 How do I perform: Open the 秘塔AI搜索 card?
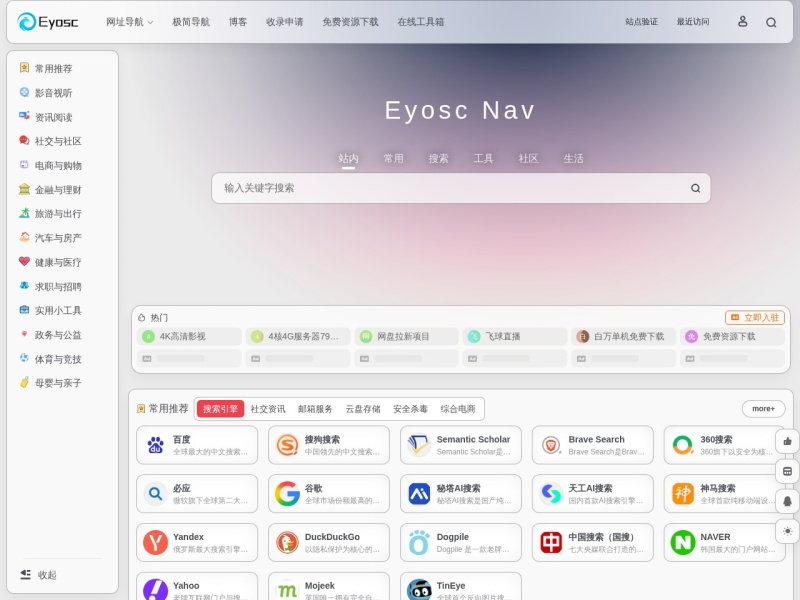pos(461,493)
